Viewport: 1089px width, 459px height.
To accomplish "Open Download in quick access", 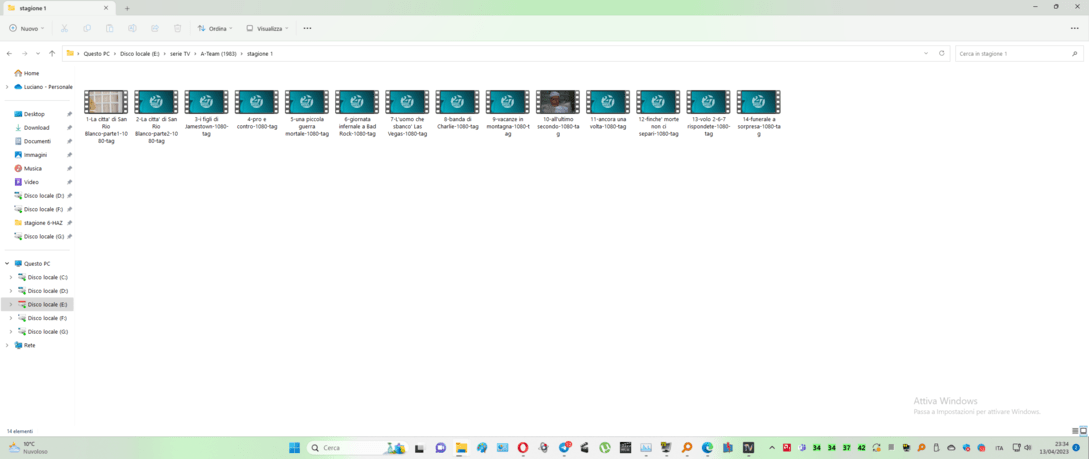I will (36, 128).
